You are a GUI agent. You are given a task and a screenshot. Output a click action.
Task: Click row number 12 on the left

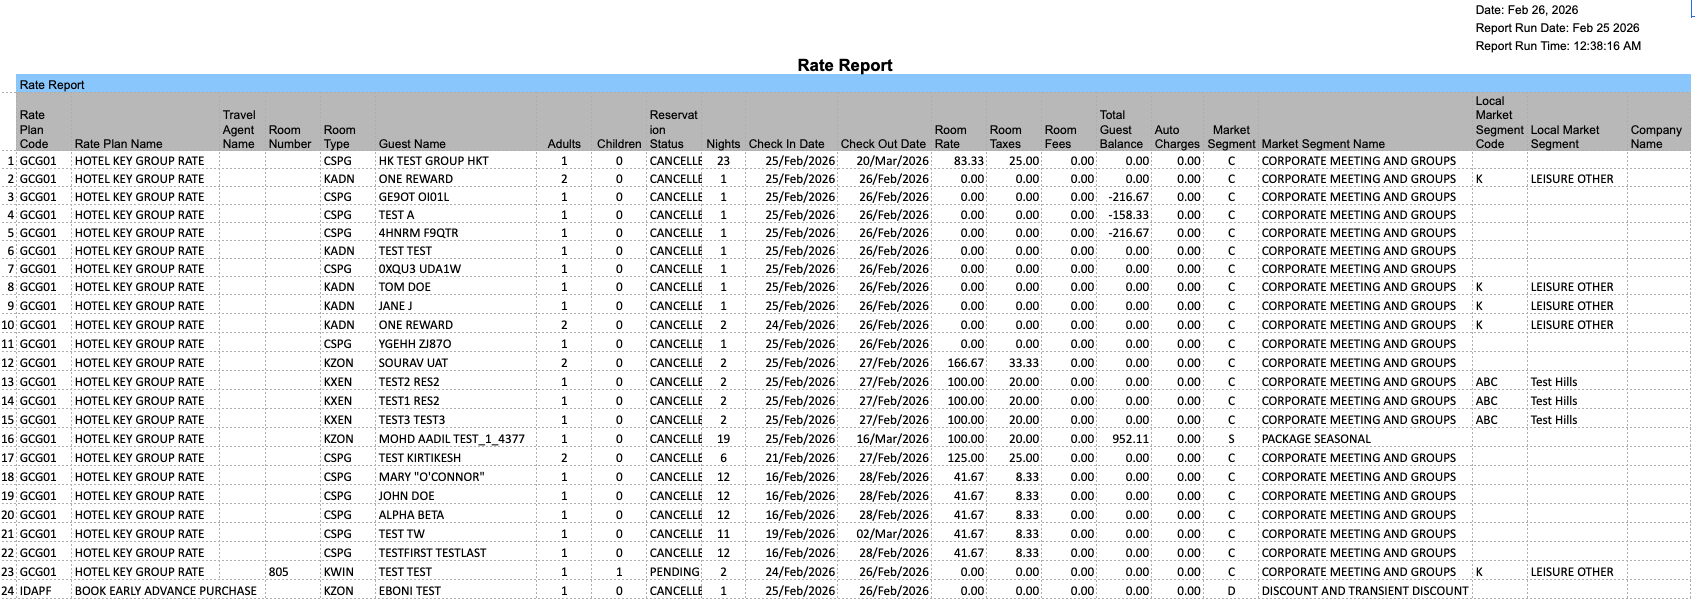coord(8,363)
